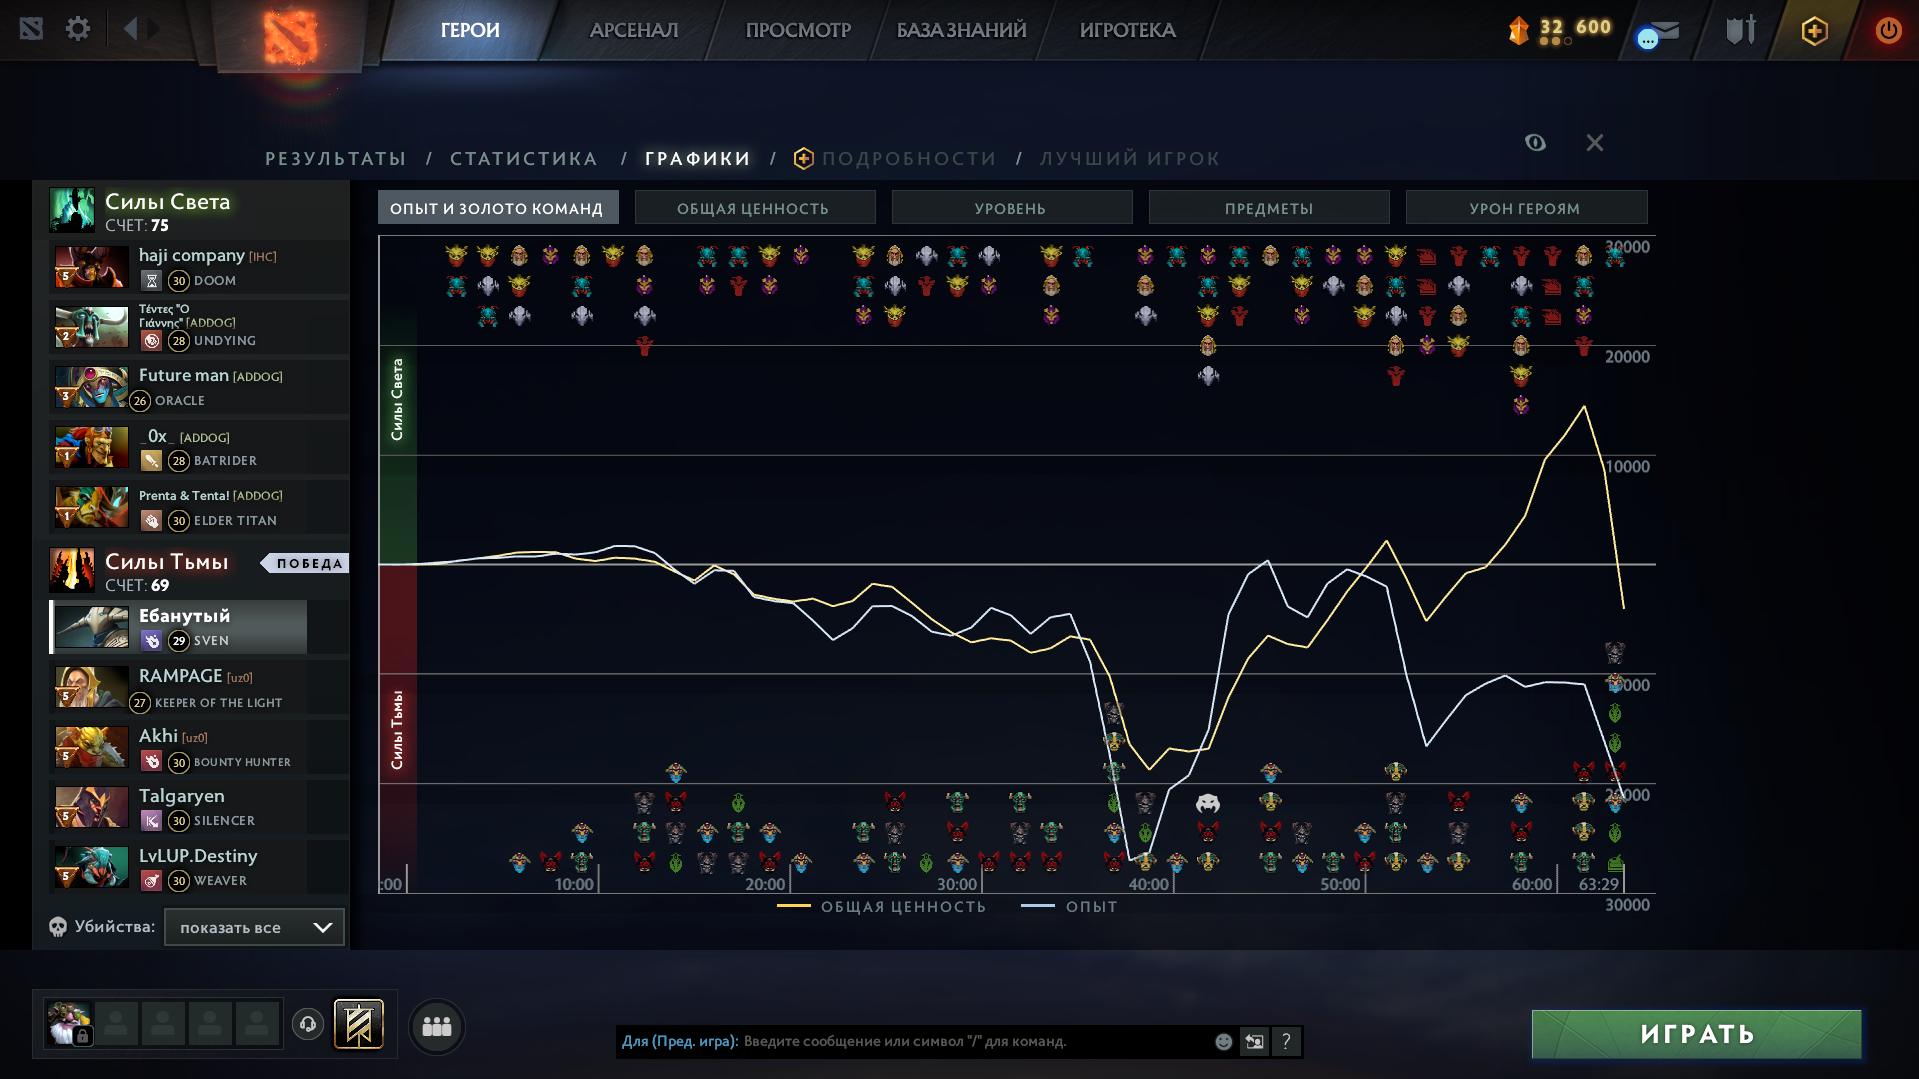Click the Силы Света team icon

[72, 210]
